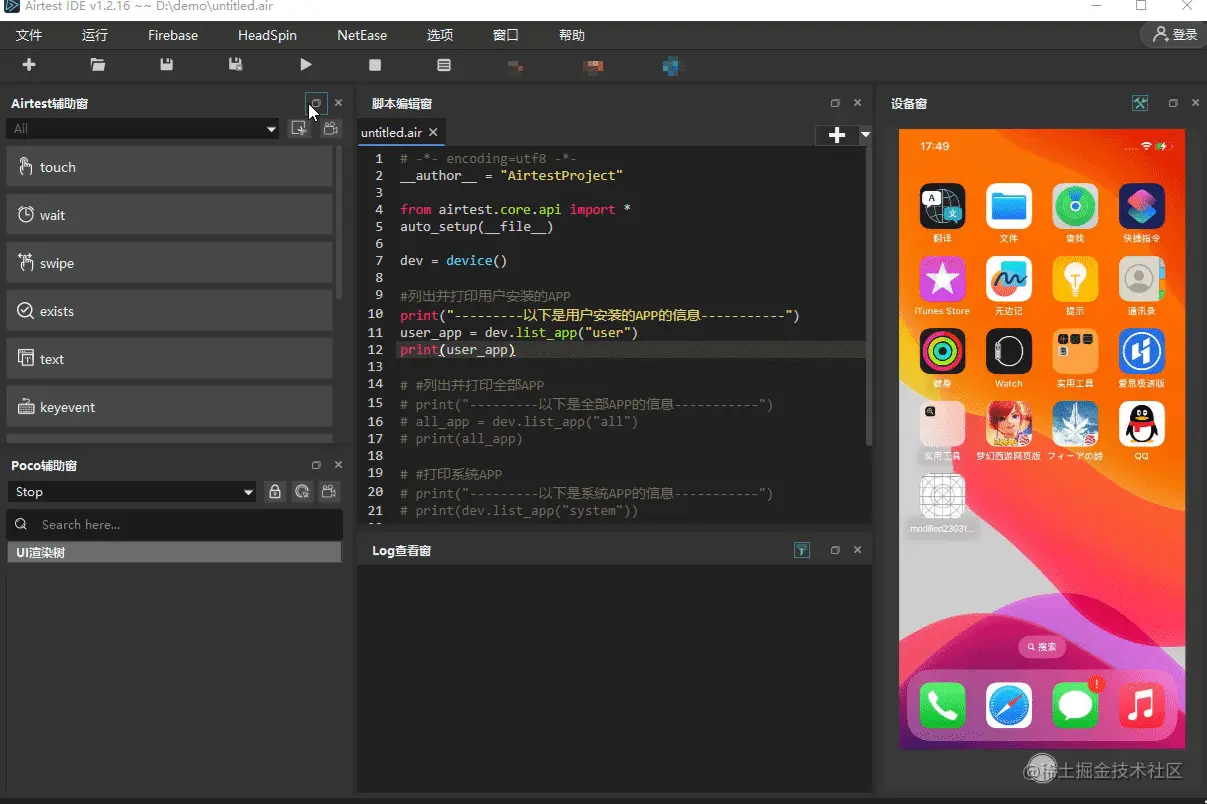
Task: Open the 窗口 menu
Action: (505, 35)
